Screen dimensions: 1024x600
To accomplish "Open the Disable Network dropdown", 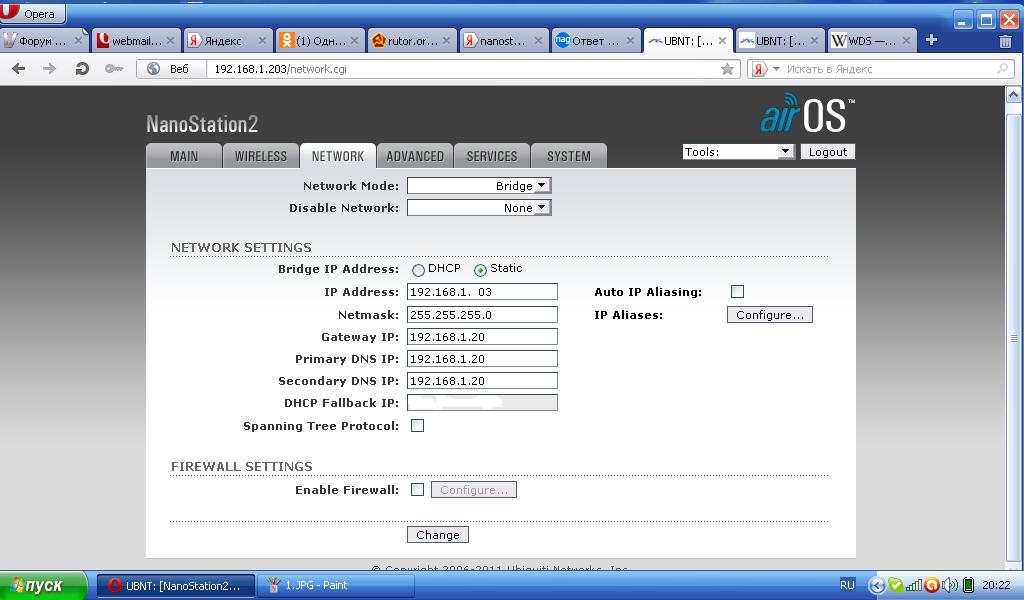I will pos(479,208).
